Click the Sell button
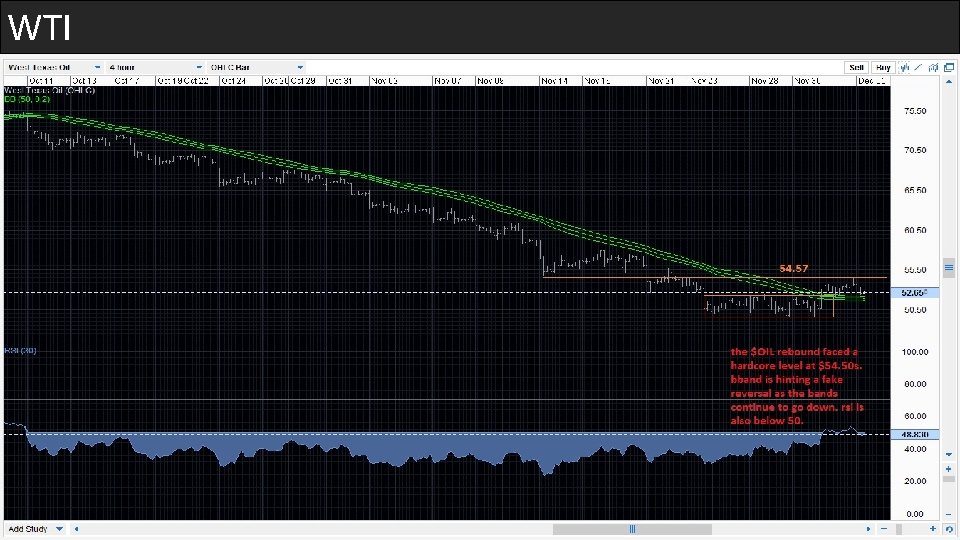Screen dimensions: 960x540 857,67
